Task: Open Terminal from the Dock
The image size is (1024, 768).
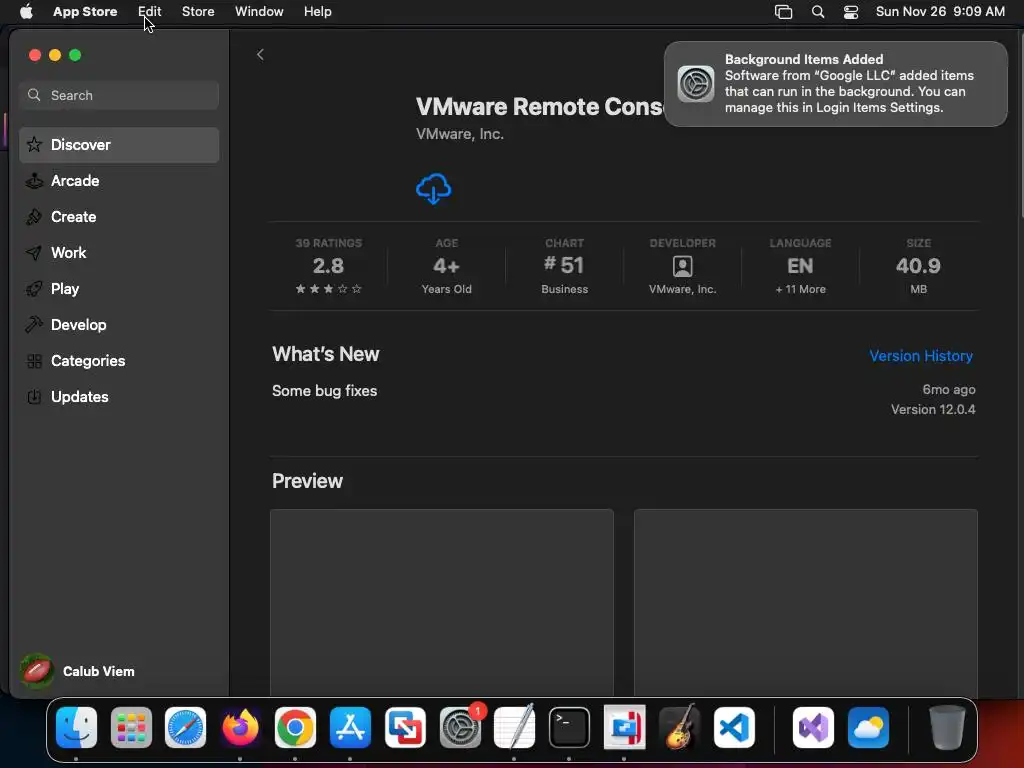Action: (569, 728)
